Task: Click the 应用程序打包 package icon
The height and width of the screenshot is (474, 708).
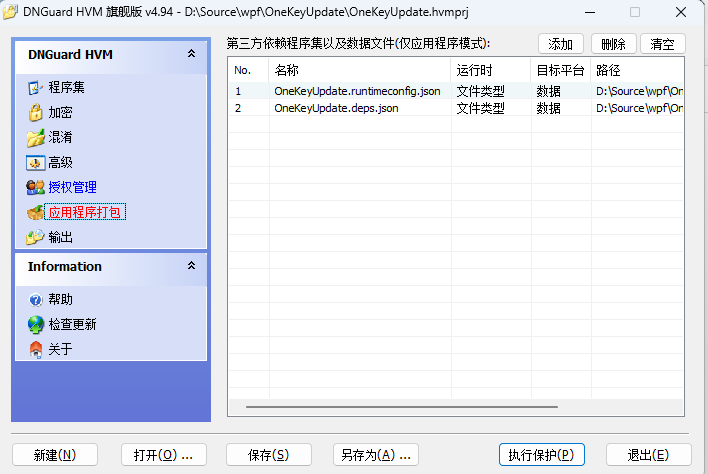Action: (35, 212)
